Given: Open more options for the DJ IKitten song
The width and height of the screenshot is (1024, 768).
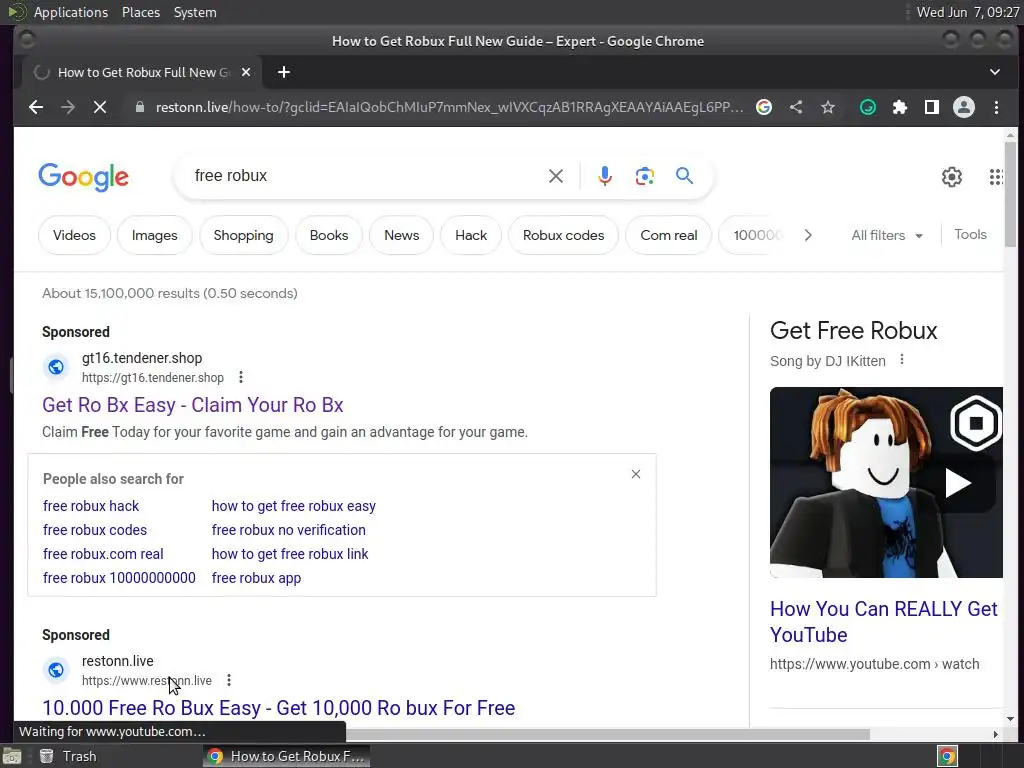Looking at the screenshot, I should (x=902, y=360).
